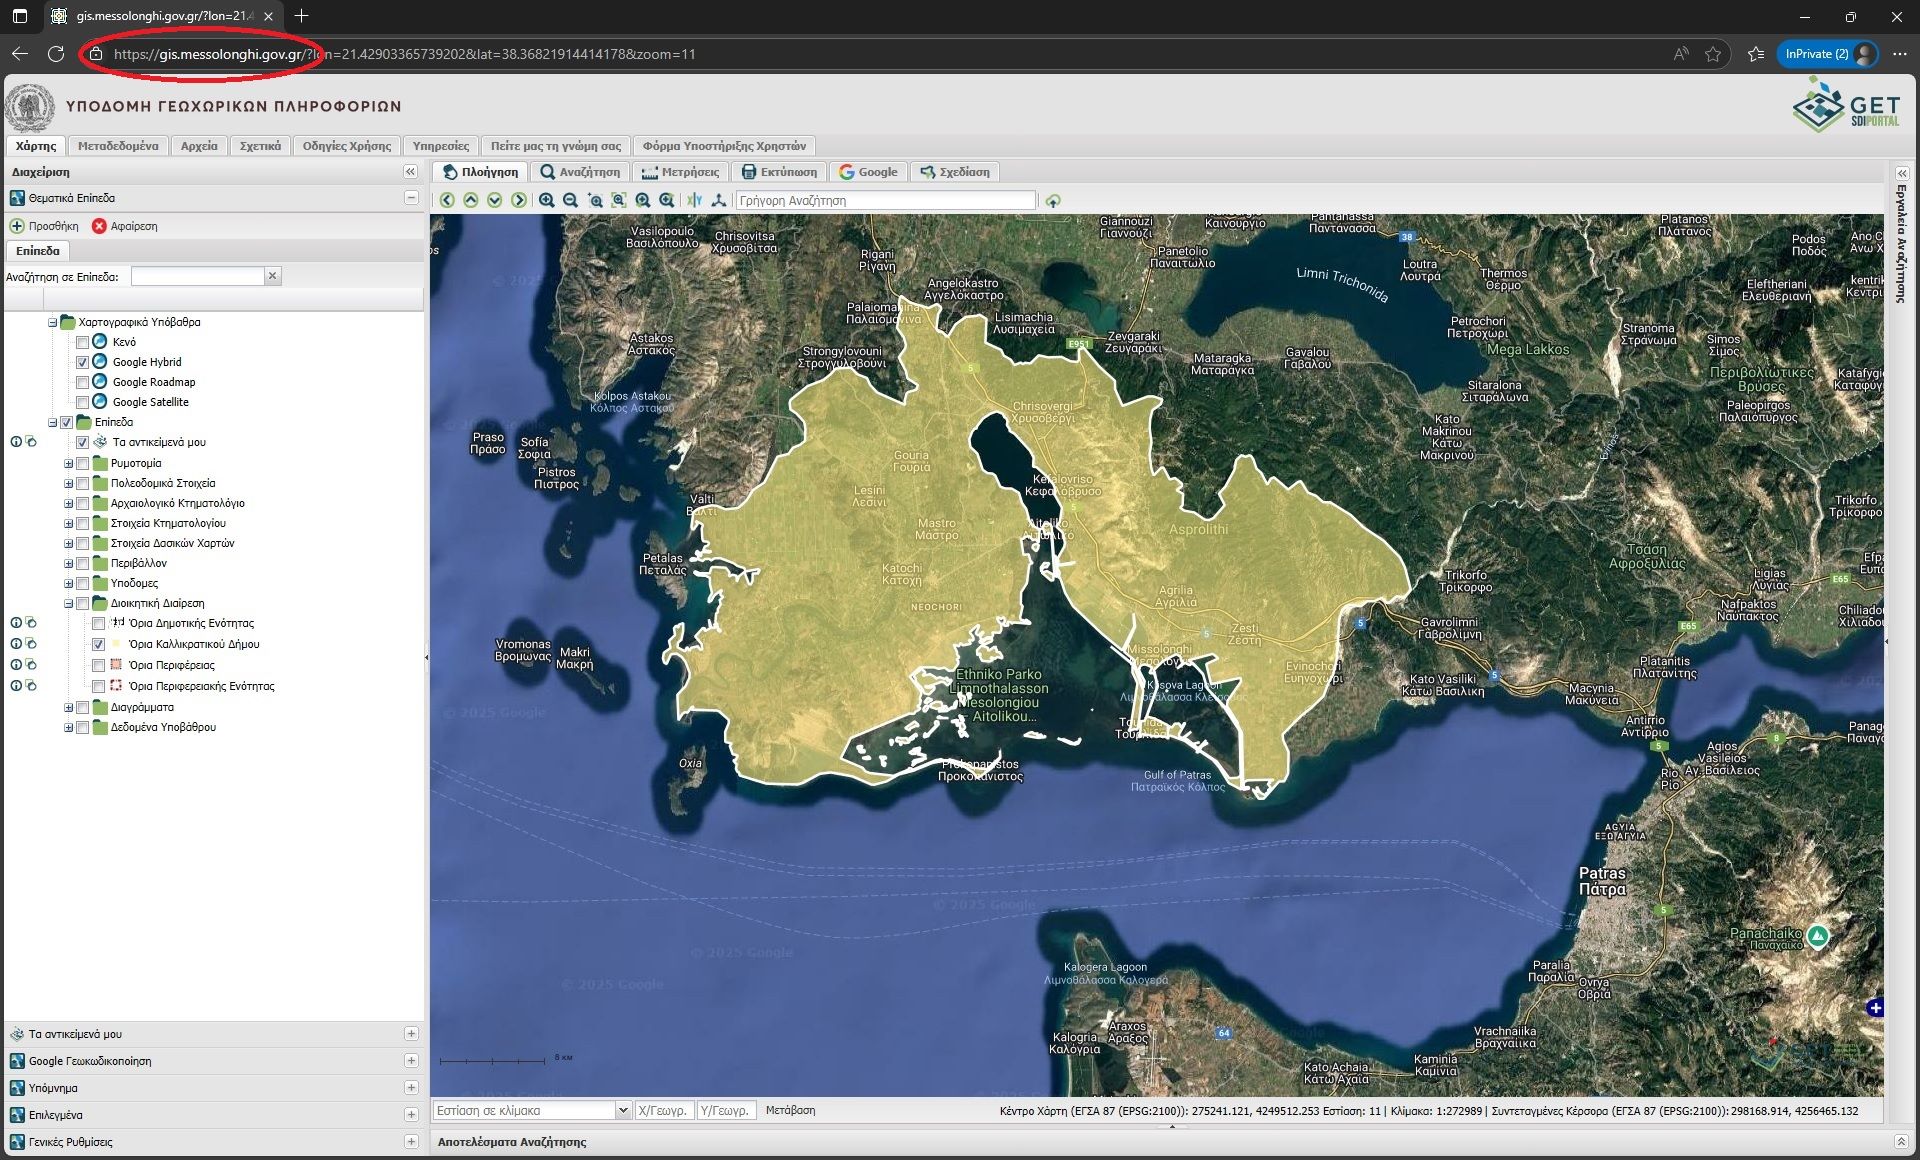Click the Μετάβαση go button
This screenshot has height=1160, width=1920.
pos(790,1110)
